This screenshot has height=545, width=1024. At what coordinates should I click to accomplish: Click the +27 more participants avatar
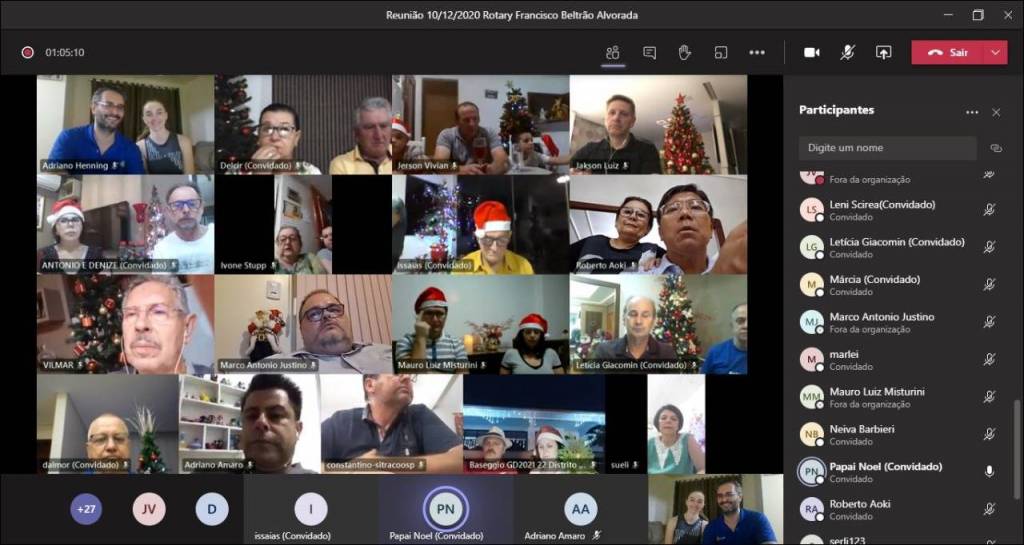(x=86, y=509)
